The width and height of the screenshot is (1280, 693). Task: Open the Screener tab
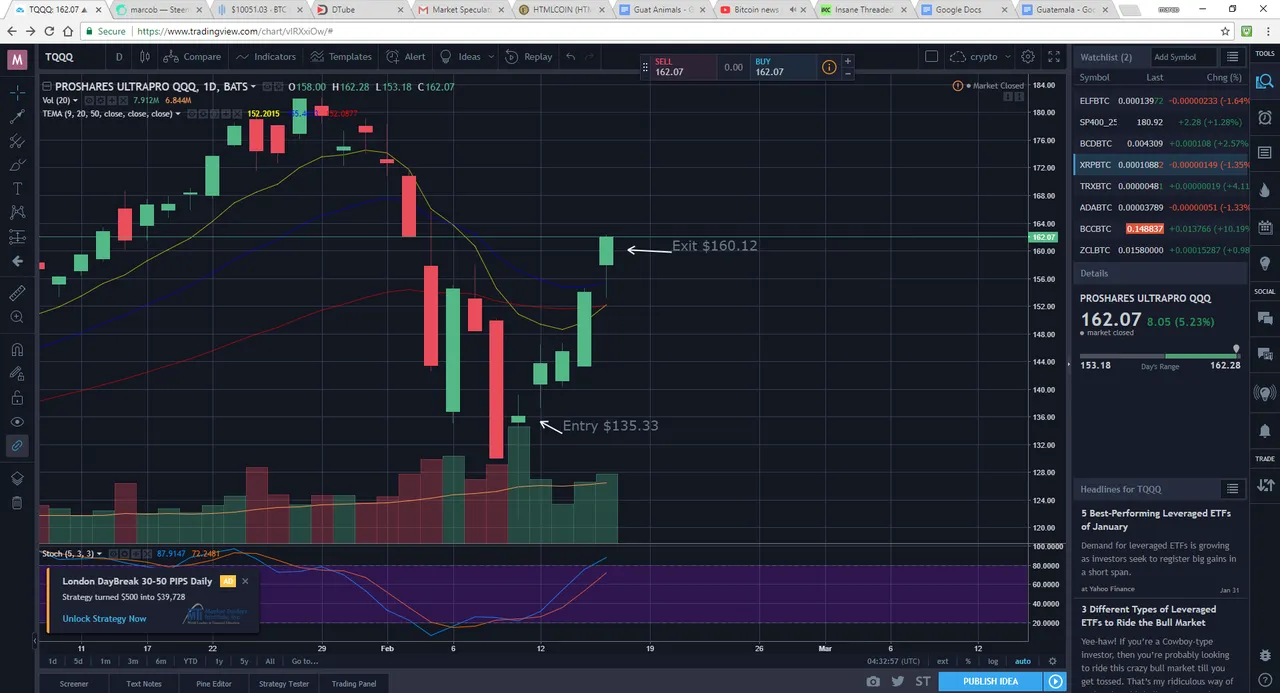tap(74, 684)
